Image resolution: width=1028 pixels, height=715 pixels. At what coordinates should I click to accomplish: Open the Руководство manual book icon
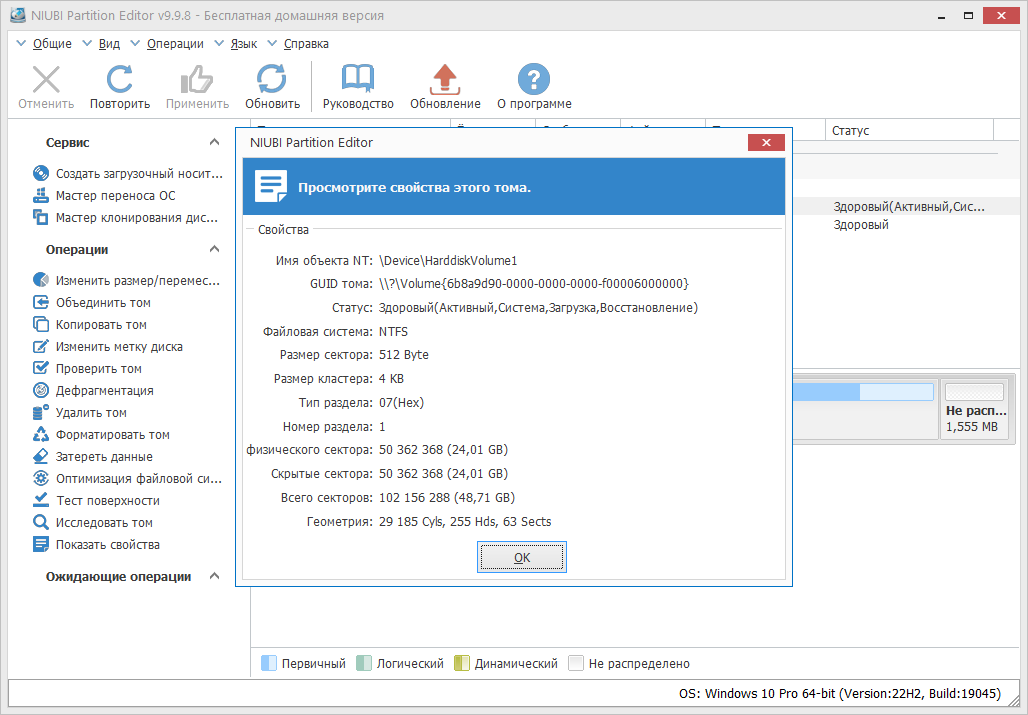coord(358,79)
